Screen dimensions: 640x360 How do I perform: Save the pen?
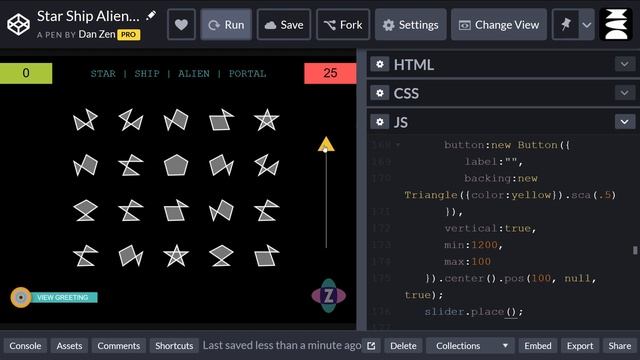(x=284, y=25)
